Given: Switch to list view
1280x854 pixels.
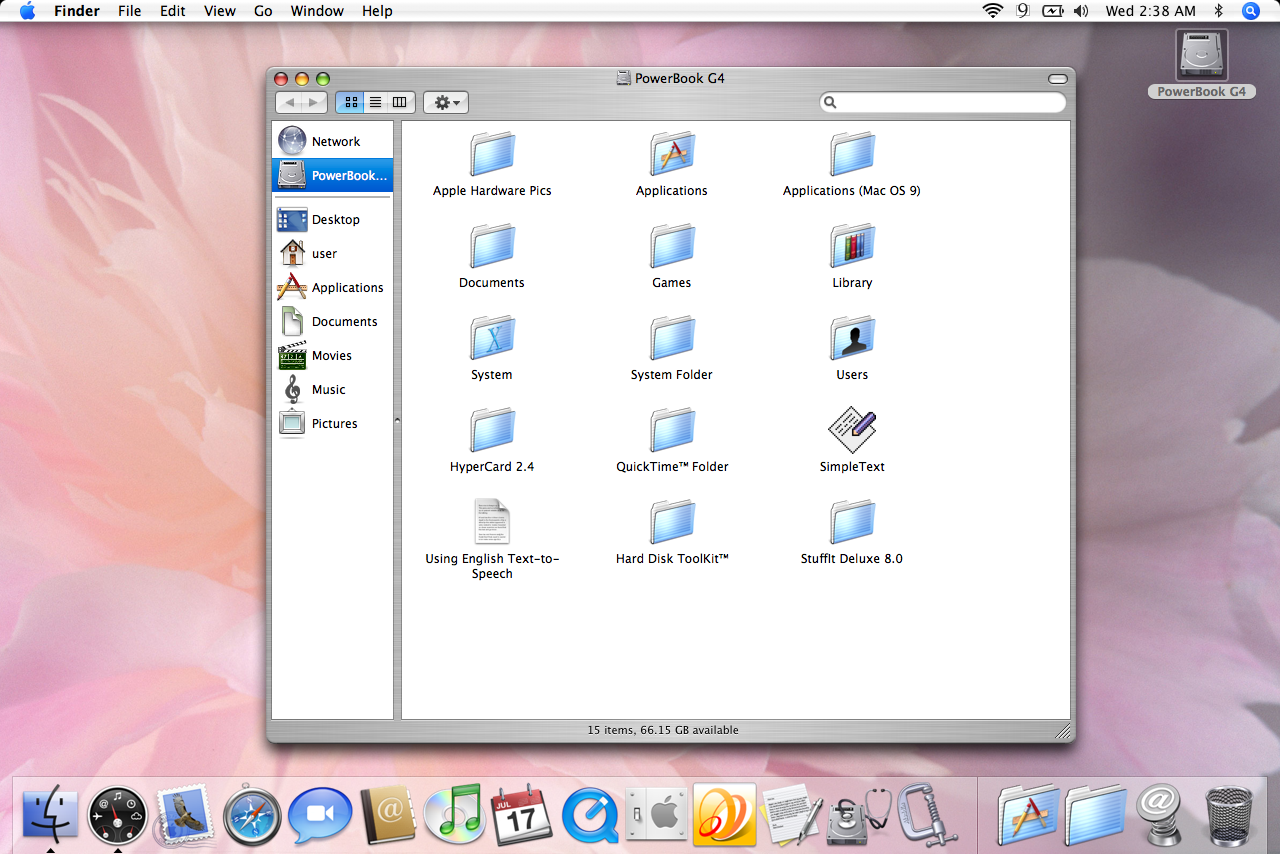Looking at the screenshot, I should pyautogui.click(x=376, y=102).
